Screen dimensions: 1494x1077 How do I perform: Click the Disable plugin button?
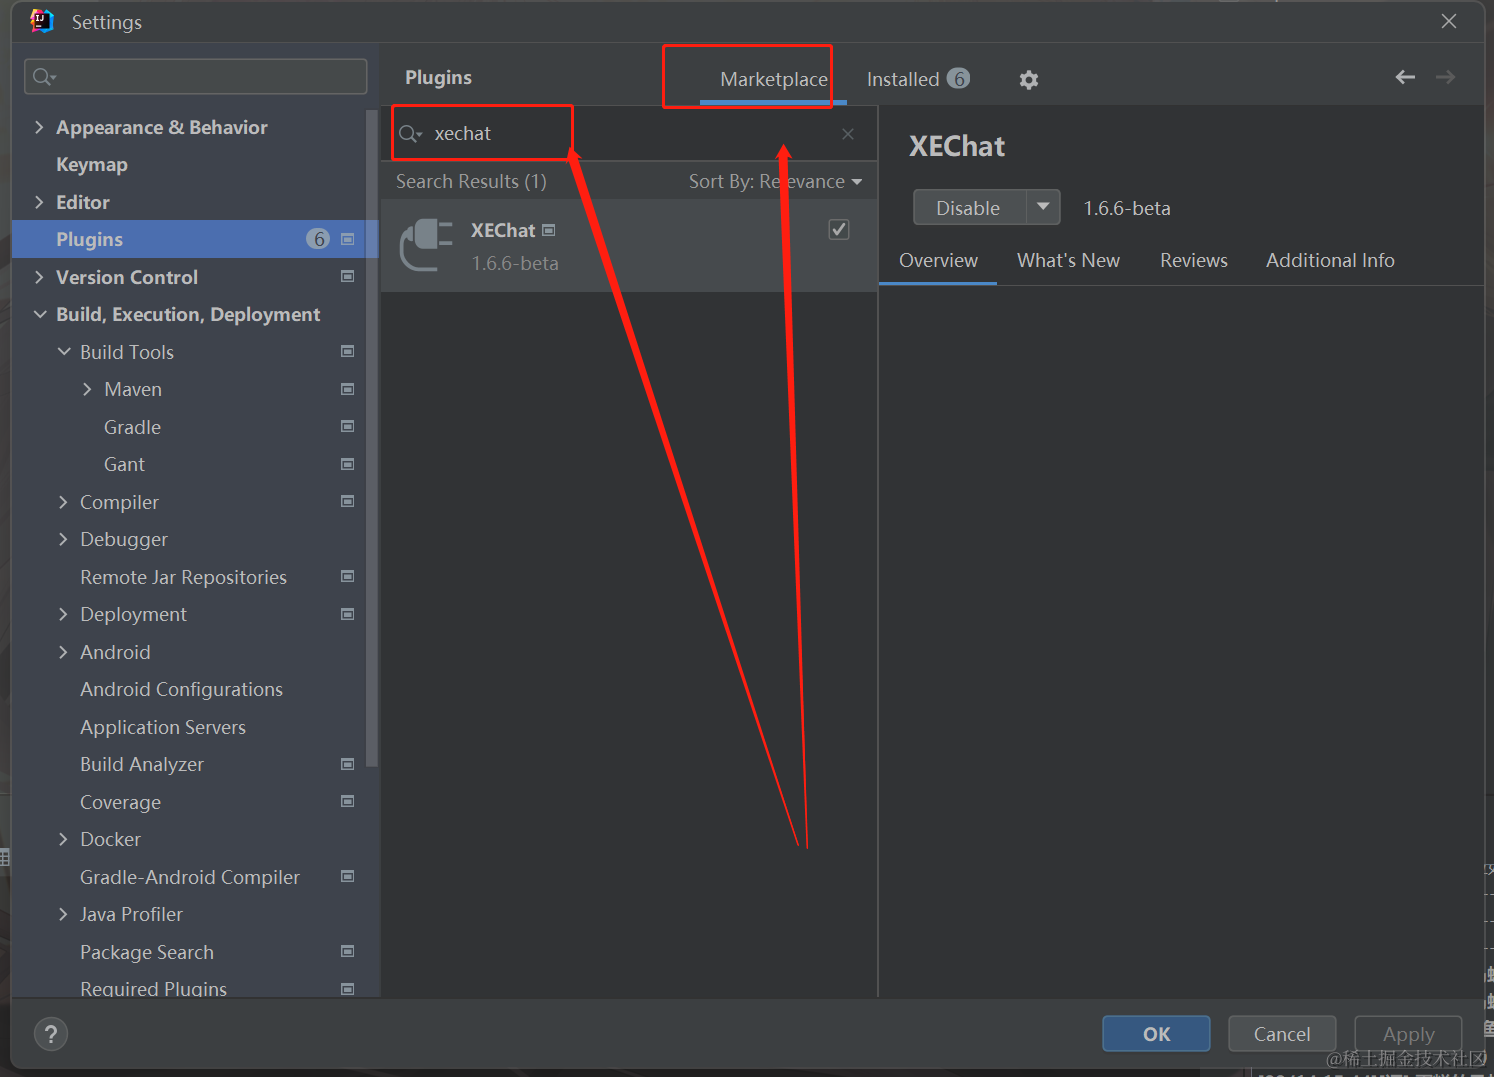coord(969,208)
